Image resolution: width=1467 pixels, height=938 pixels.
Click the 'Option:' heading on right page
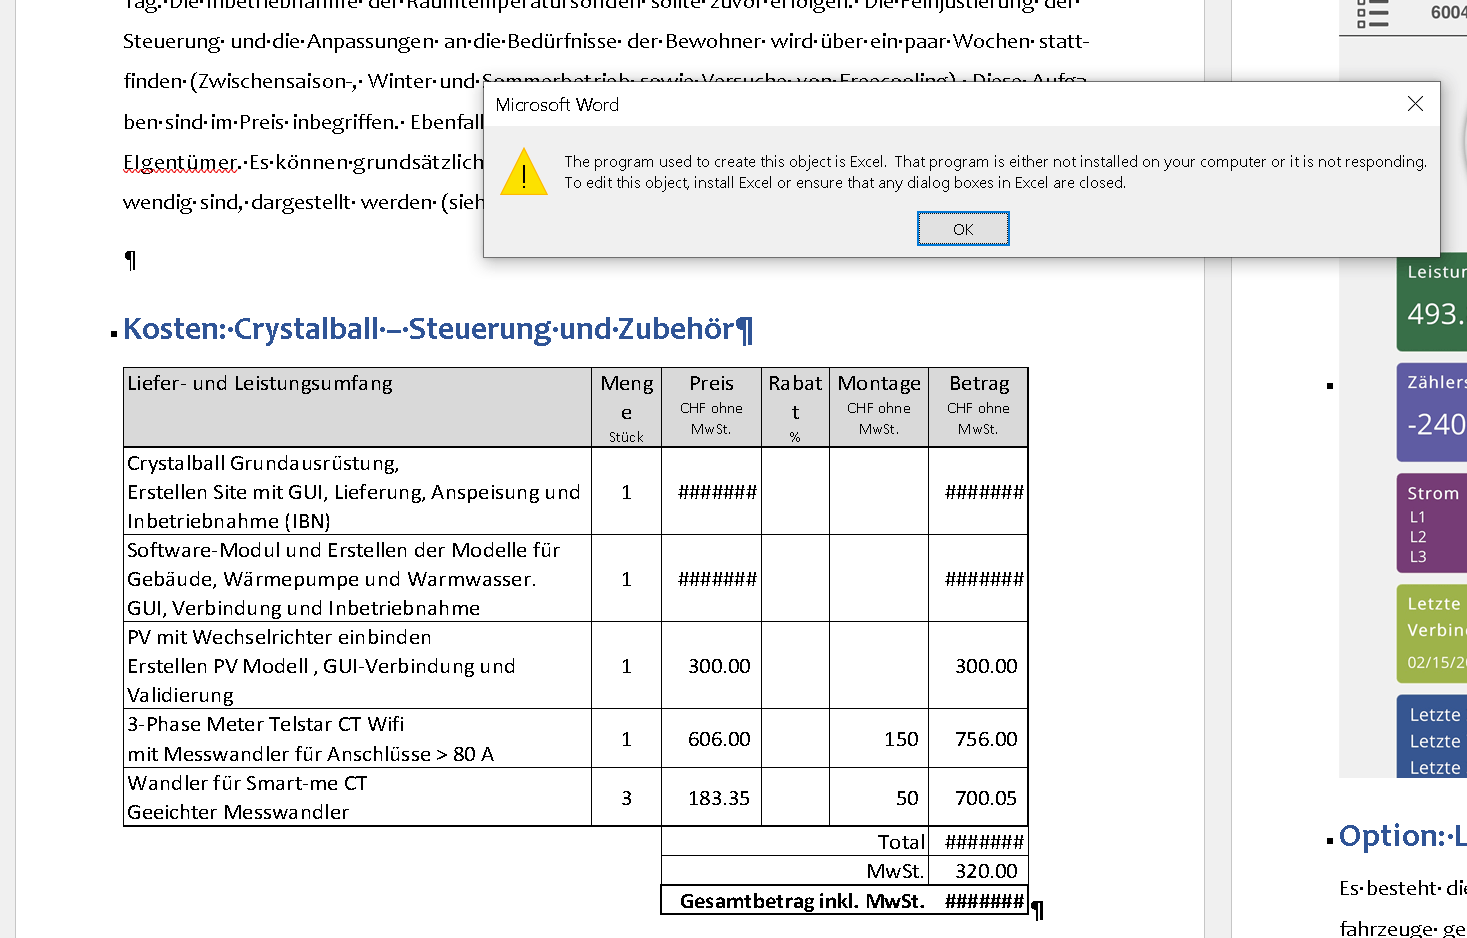click(x=1402, y=836)
